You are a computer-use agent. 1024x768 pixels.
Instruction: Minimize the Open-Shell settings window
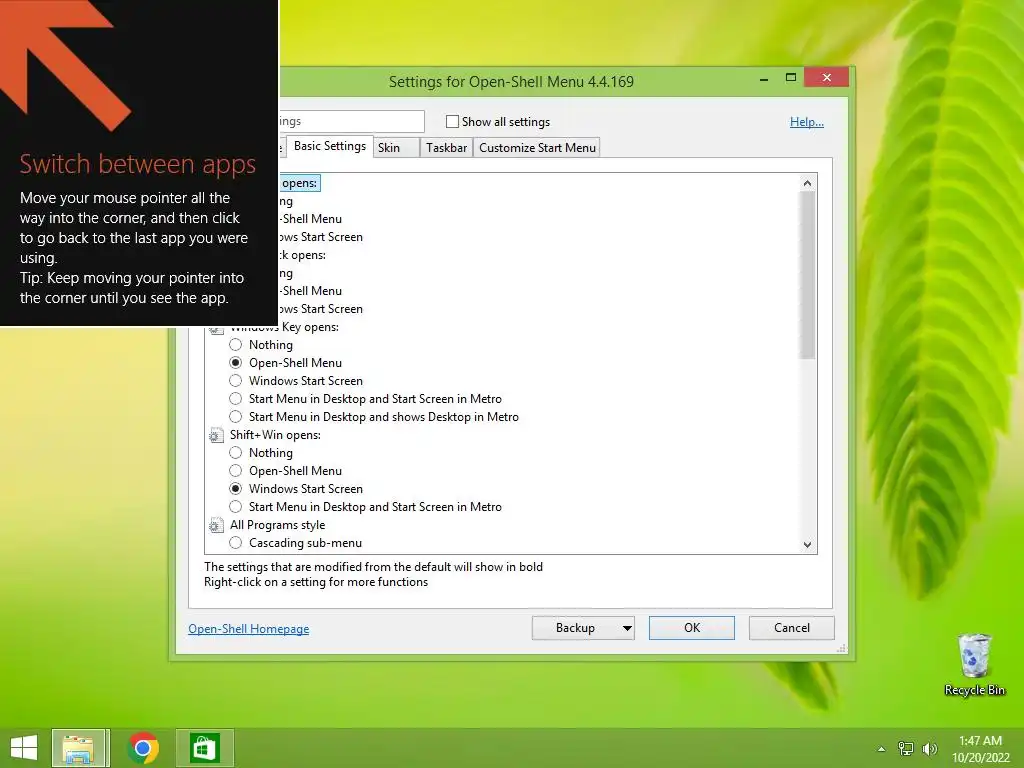(x=764, y=78)
